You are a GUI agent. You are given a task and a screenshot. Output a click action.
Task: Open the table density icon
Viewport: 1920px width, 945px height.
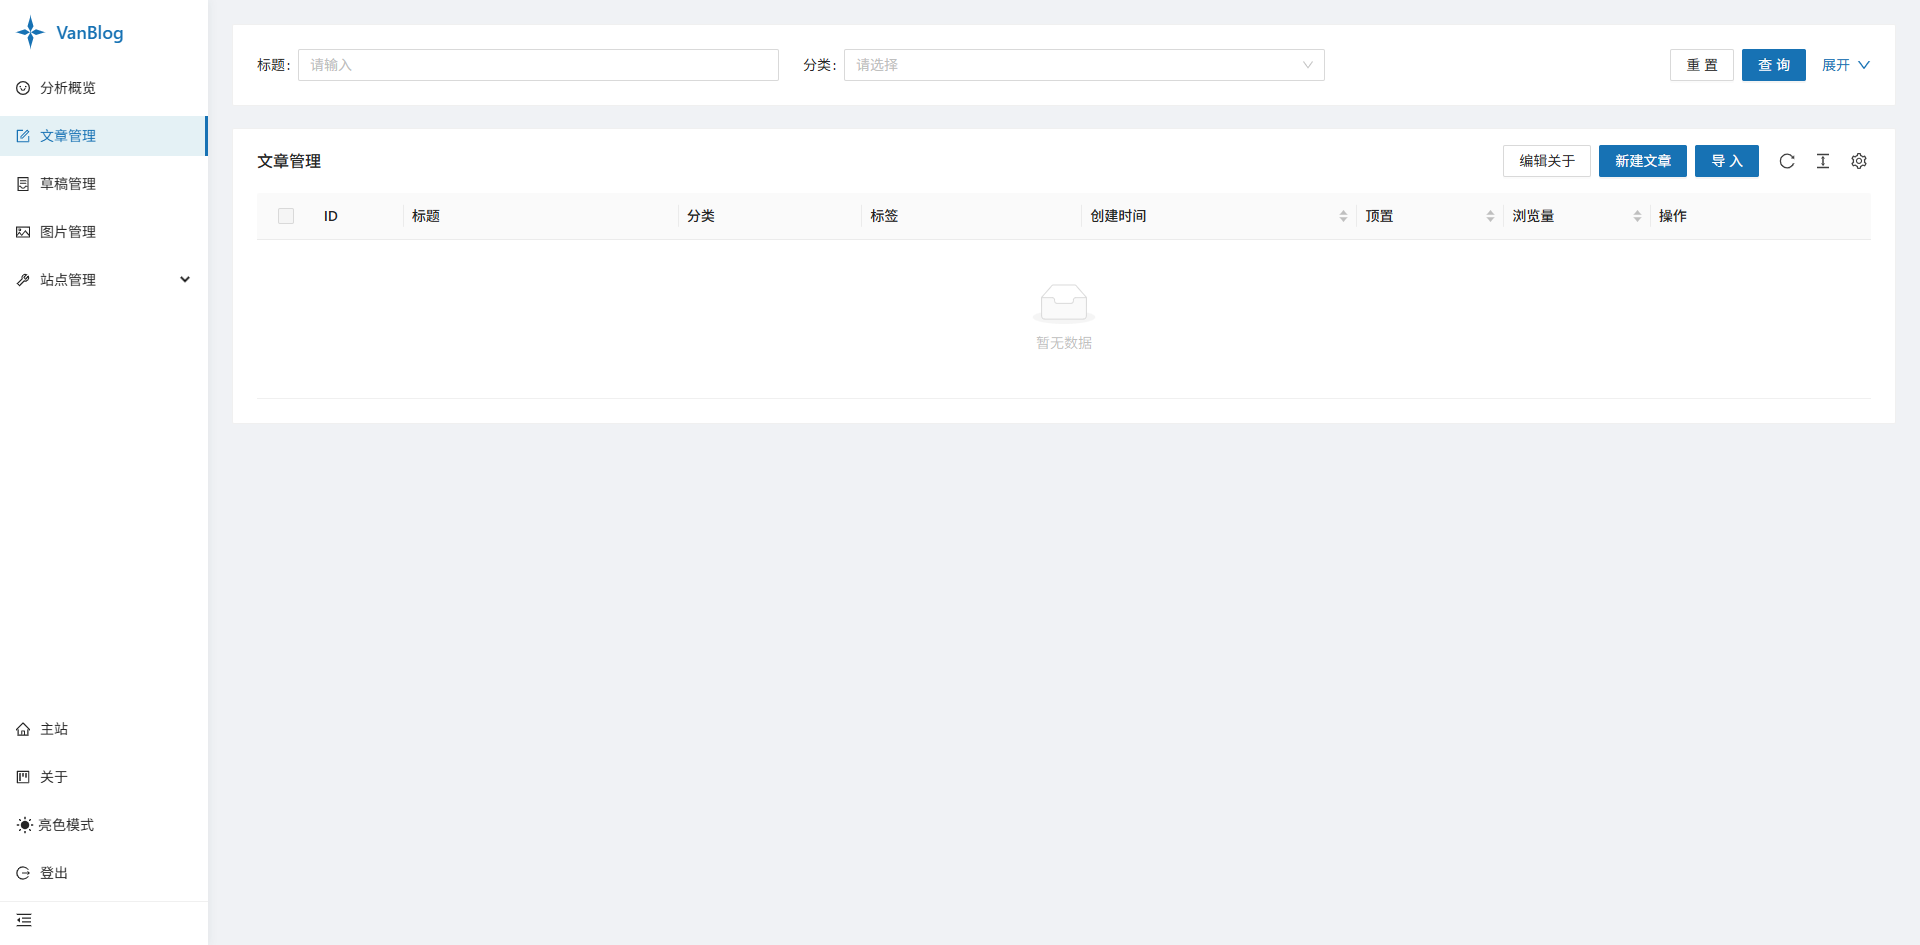[x=1823, y=161]
